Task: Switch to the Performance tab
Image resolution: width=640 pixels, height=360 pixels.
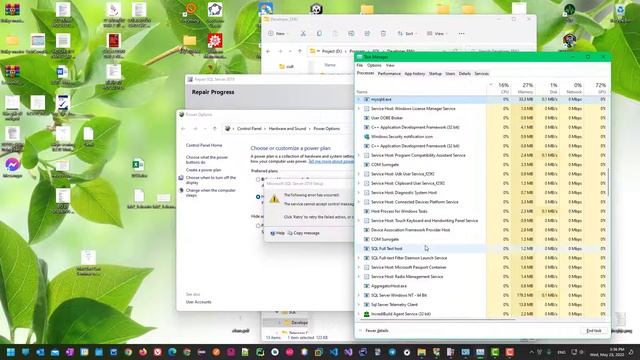Action: tap(389, 74)
